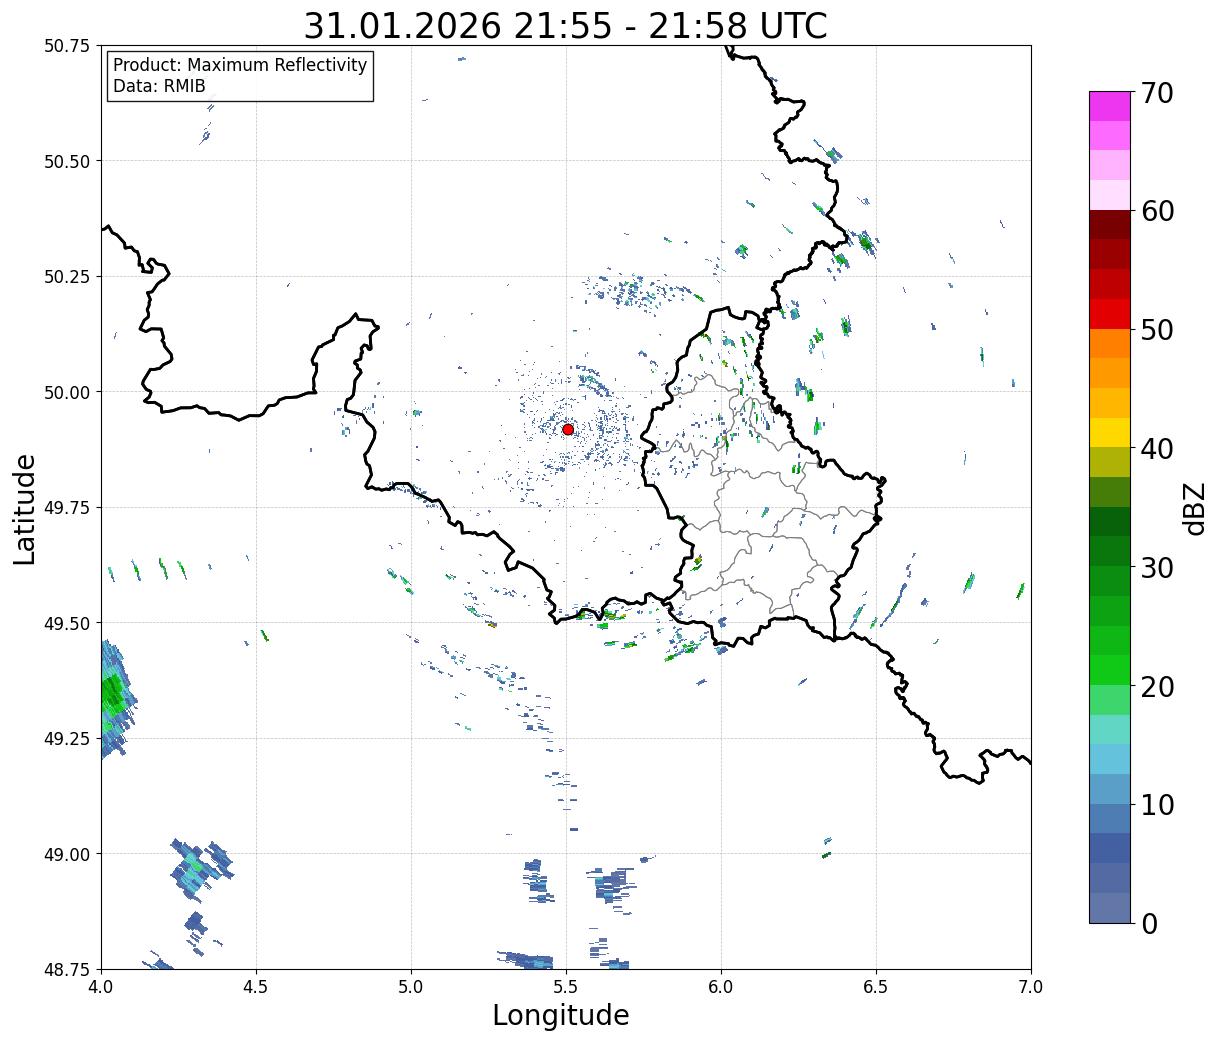
Task: Click the longitude tick label 7.0
Action: [1031, 987]
